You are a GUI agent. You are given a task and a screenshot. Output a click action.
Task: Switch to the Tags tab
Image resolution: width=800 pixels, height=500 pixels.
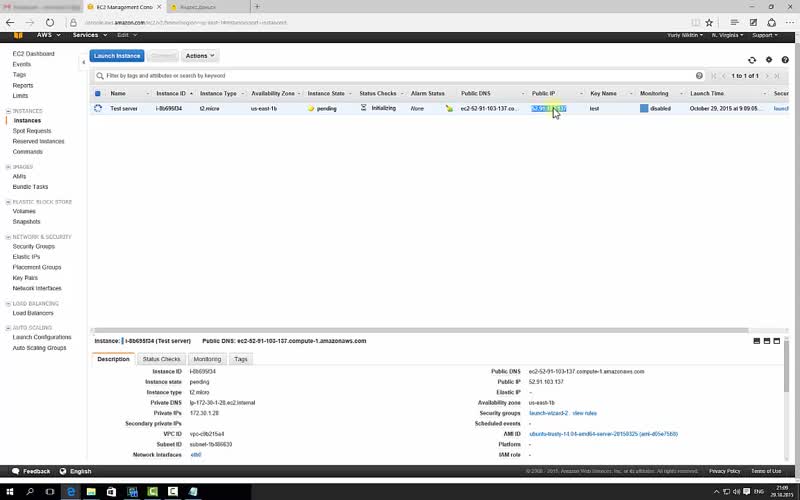tap(241, 359)
